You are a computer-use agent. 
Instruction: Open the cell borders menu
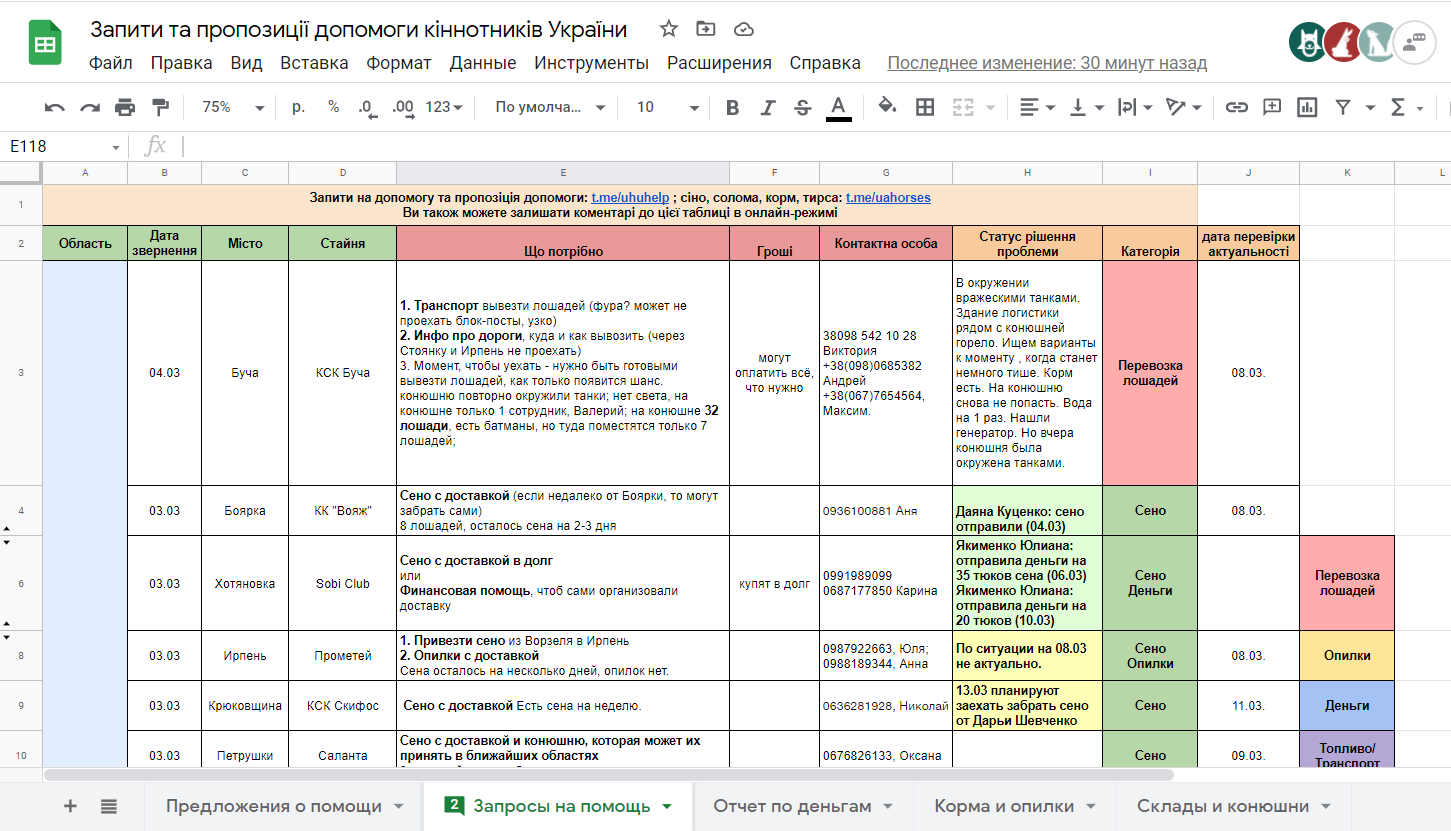[x=925, y=107]
